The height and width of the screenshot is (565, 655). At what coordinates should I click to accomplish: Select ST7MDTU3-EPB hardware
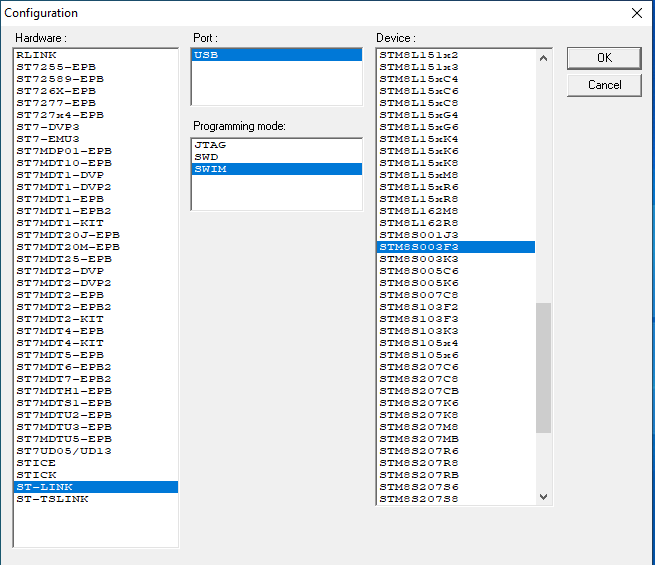coord(96,427)
